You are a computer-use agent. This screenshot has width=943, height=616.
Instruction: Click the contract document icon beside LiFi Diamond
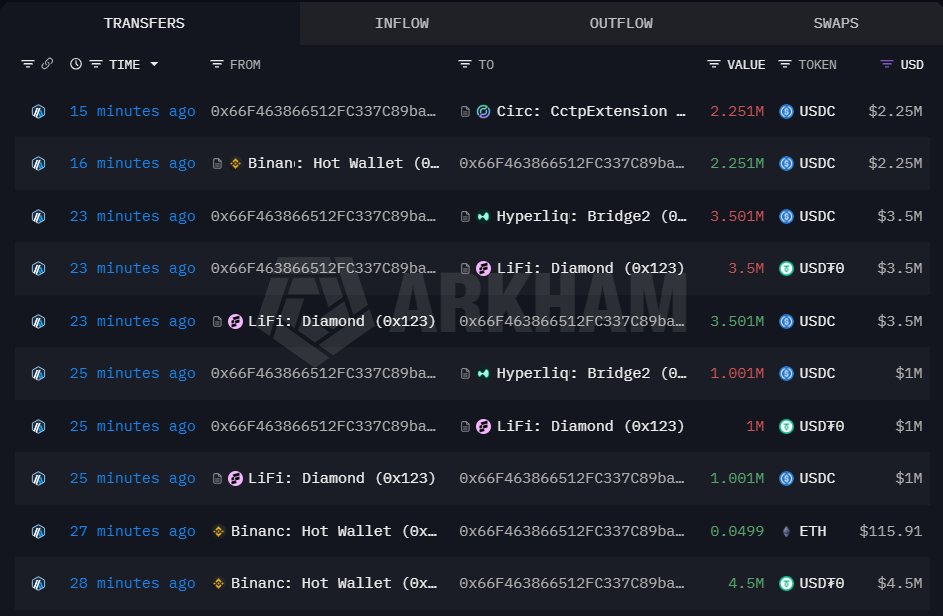[x=465, y=268]
